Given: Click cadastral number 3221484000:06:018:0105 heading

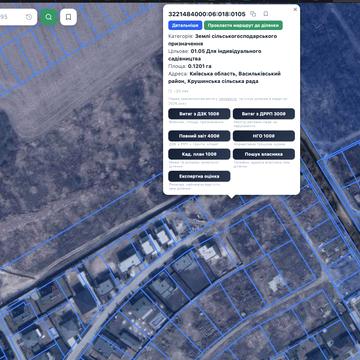Looking at the screenshot, I should pos(207,14).
